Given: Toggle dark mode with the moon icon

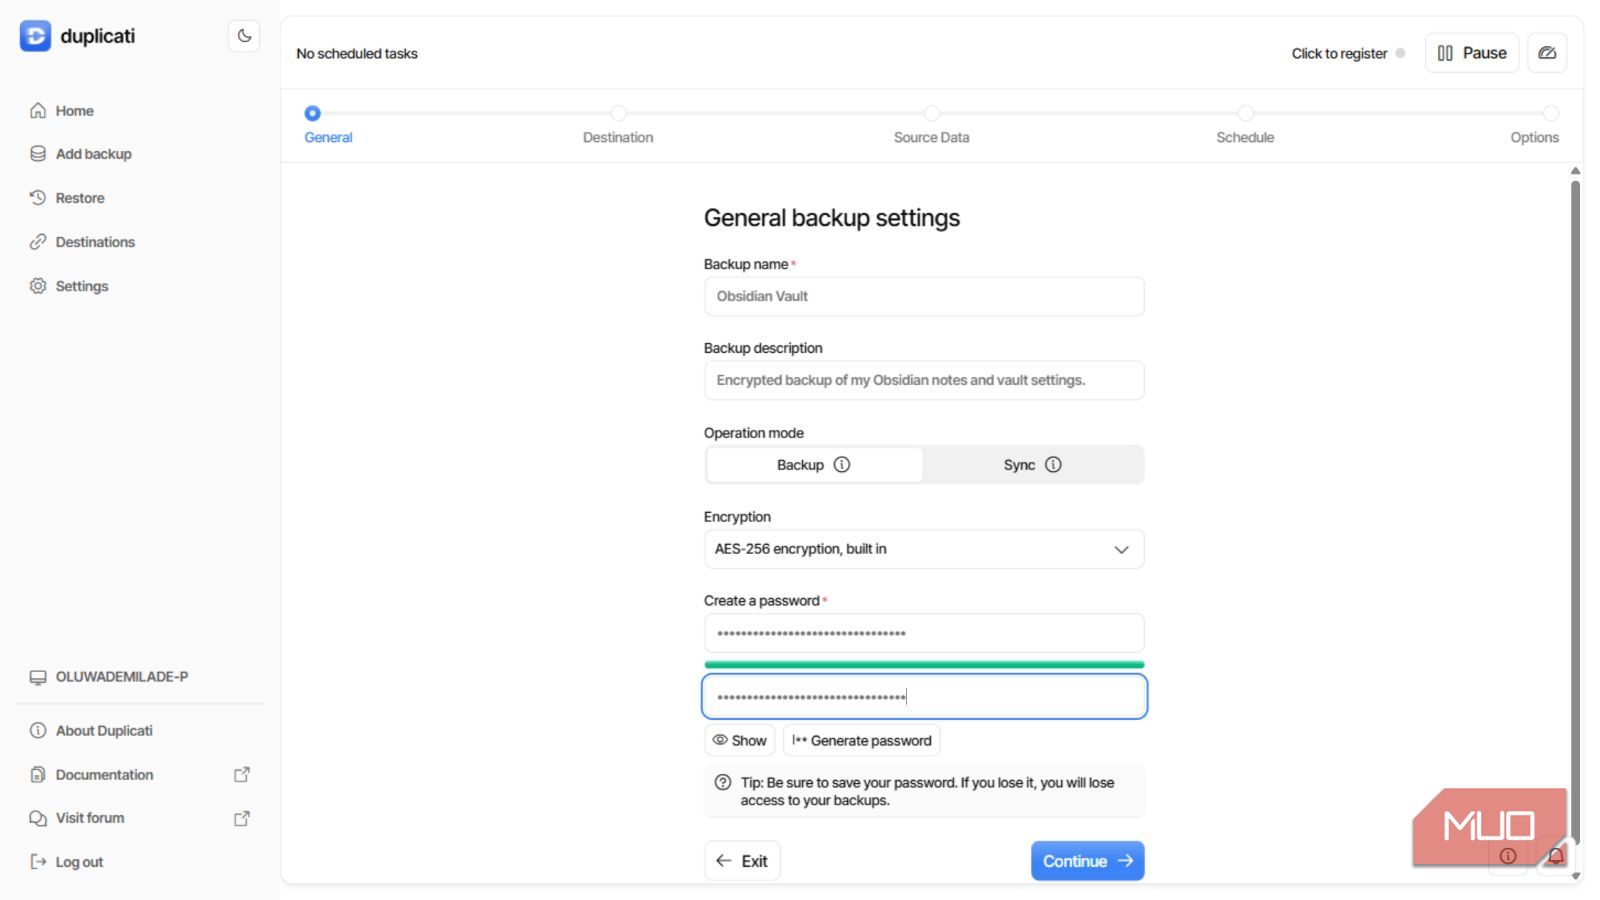Looking at the screenshot, I should [244, 36].
